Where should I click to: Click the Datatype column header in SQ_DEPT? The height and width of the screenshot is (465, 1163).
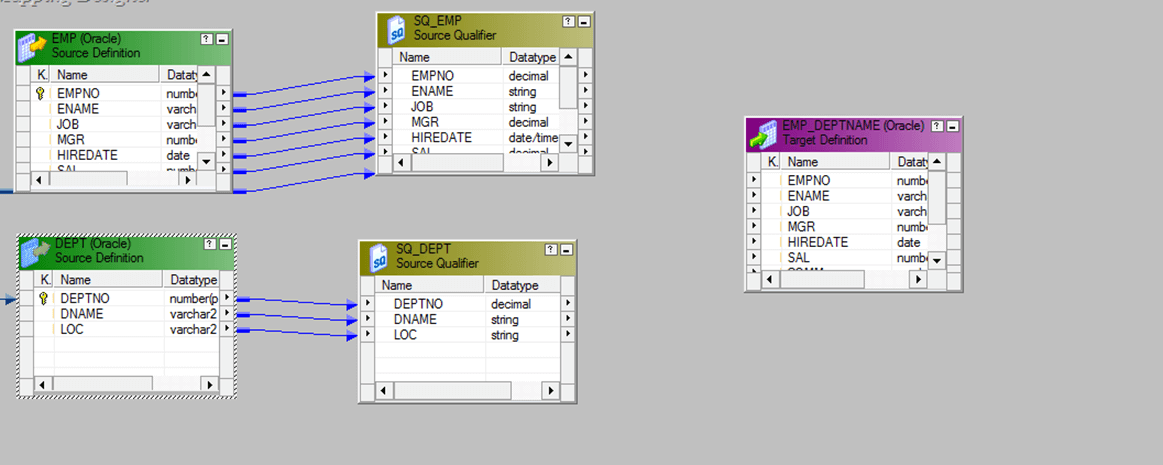pyautogui.click(x=522, y=286)
